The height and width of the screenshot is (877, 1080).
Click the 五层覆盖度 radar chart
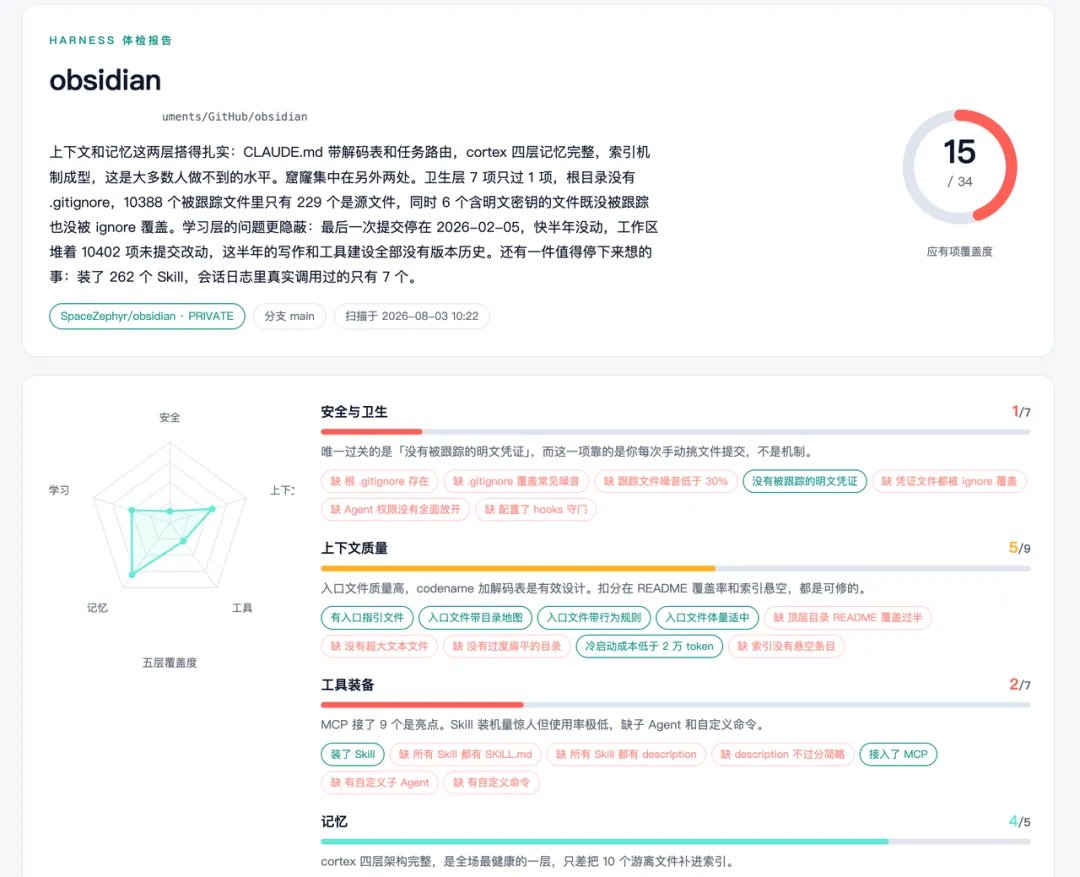point(170,517)
